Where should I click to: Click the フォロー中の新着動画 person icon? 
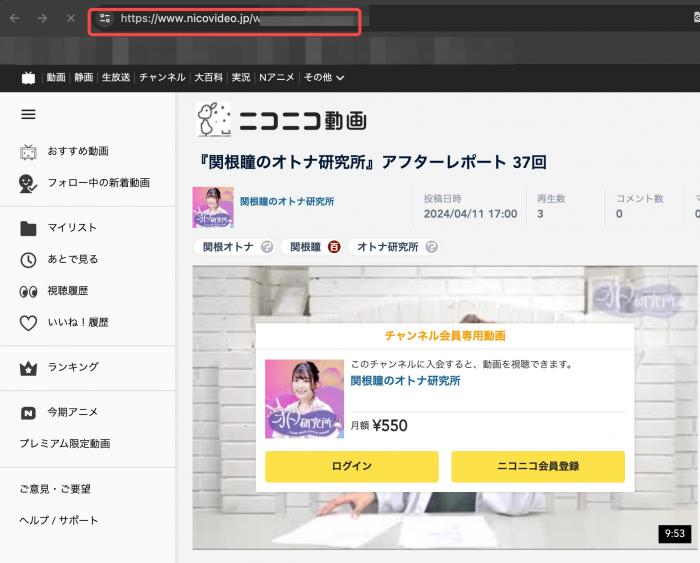point(28,183)
